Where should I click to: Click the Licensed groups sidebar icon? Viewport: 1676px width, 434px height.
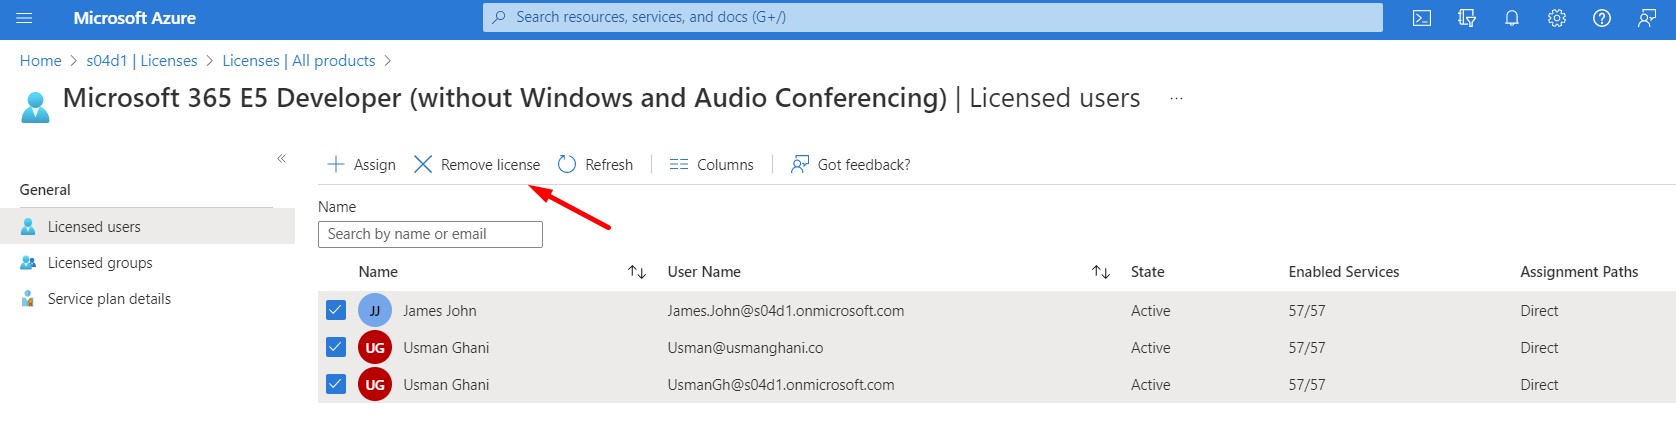click(x=28, y=263)
